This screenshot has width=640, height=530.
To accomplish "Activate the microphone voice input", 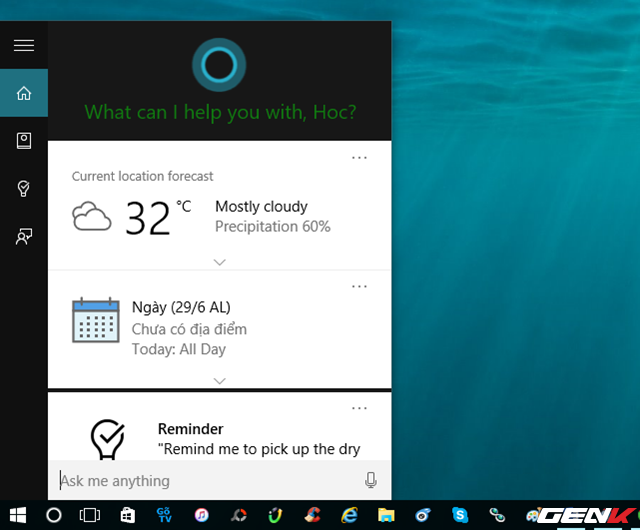I will click(x=371, y=481).
